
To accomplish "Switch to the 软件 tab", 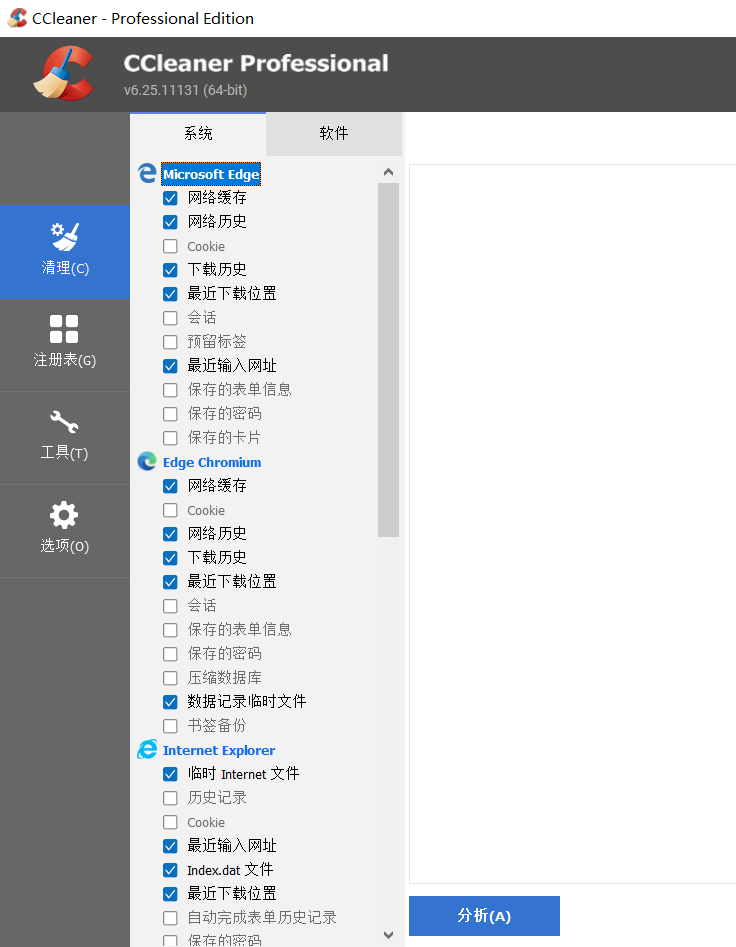I will (x=334, y=133).
